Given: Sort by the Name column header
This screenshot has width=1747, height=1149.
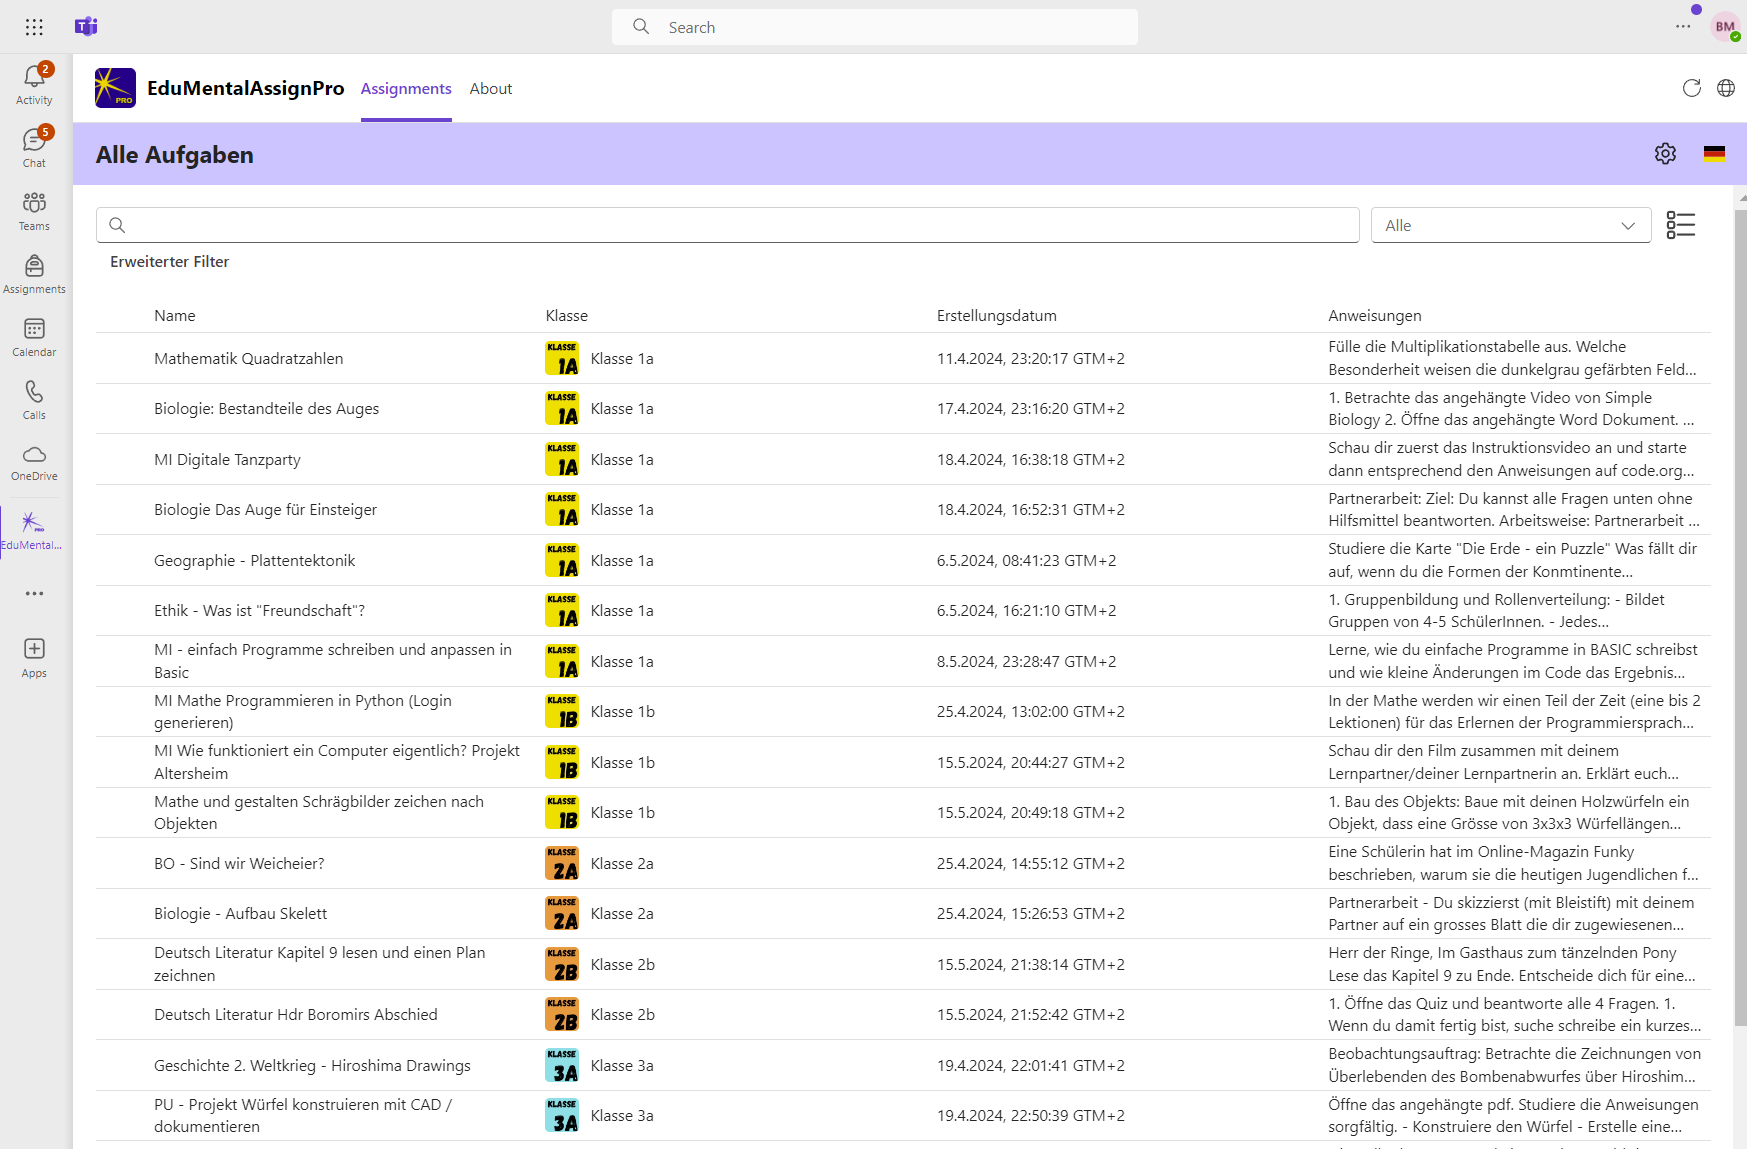Looking at the screenshot, I should click(175, 315).
